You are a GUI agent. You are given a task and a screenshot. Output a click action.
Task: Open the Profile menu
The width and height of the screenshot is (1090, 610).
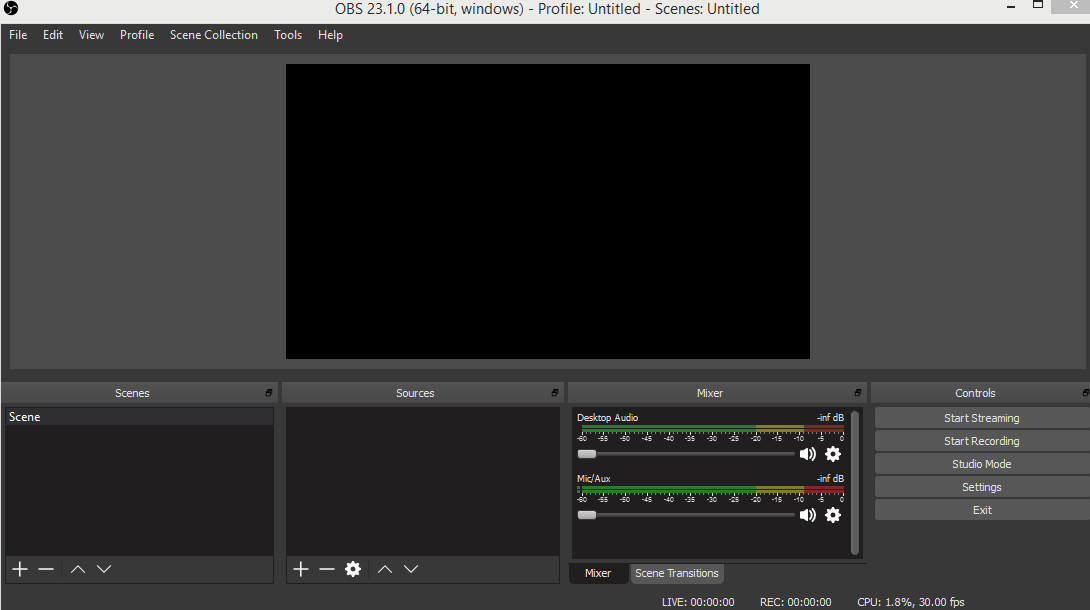(x=137, y=35)
